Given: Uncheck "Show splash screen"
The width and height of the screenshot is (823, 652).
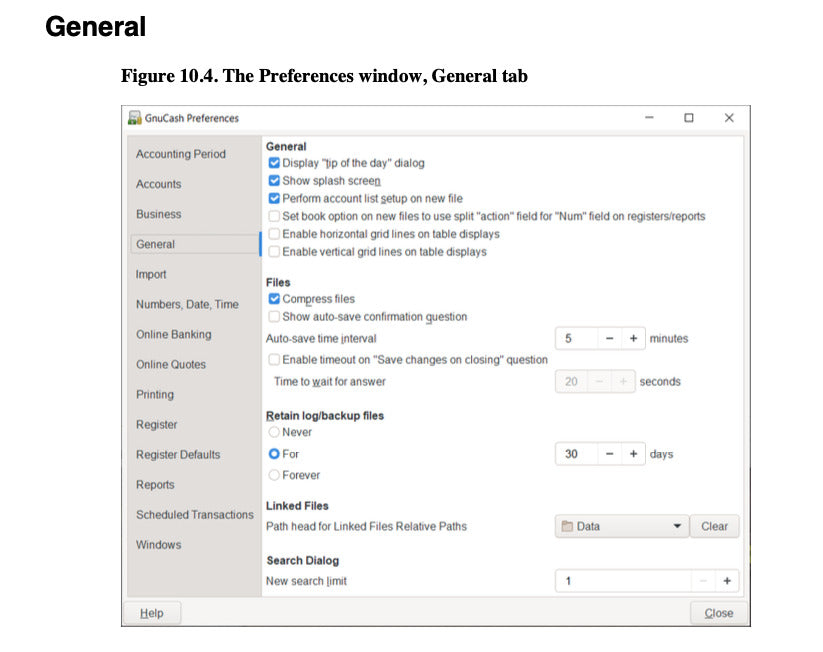Looking at the screenshot, I should (x=274, y=180).
